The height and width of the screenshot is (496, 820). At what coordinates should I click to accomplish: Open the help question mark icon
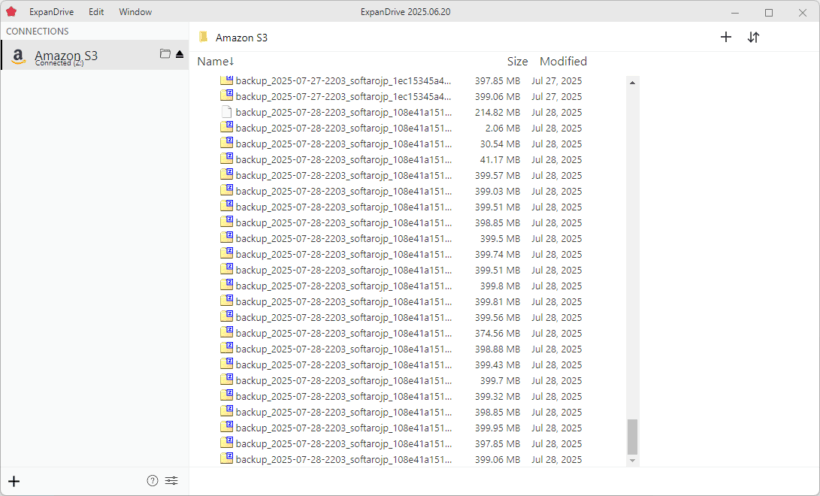tap(152, 480)
